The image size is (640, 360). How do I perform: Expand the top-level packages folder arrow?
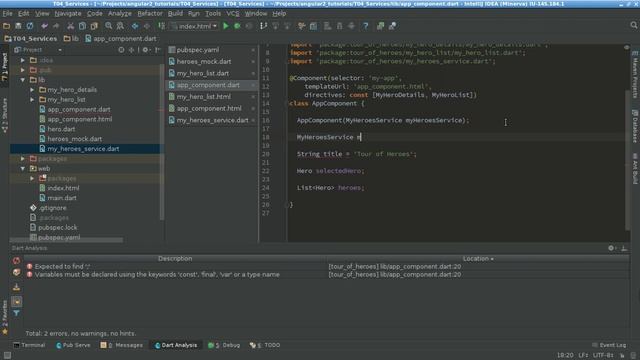(23, 158)
